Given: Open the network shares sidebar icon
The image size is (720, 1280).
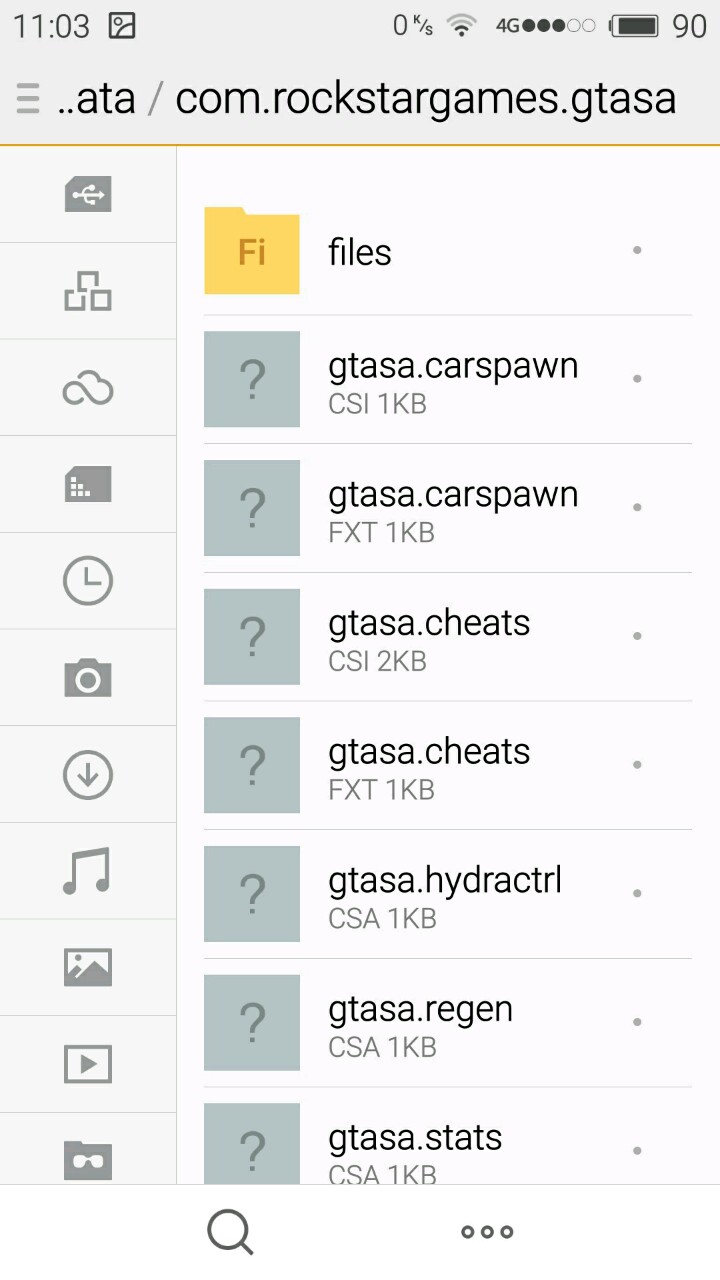Looking at the screenshot, I should (x=88, y=291).
